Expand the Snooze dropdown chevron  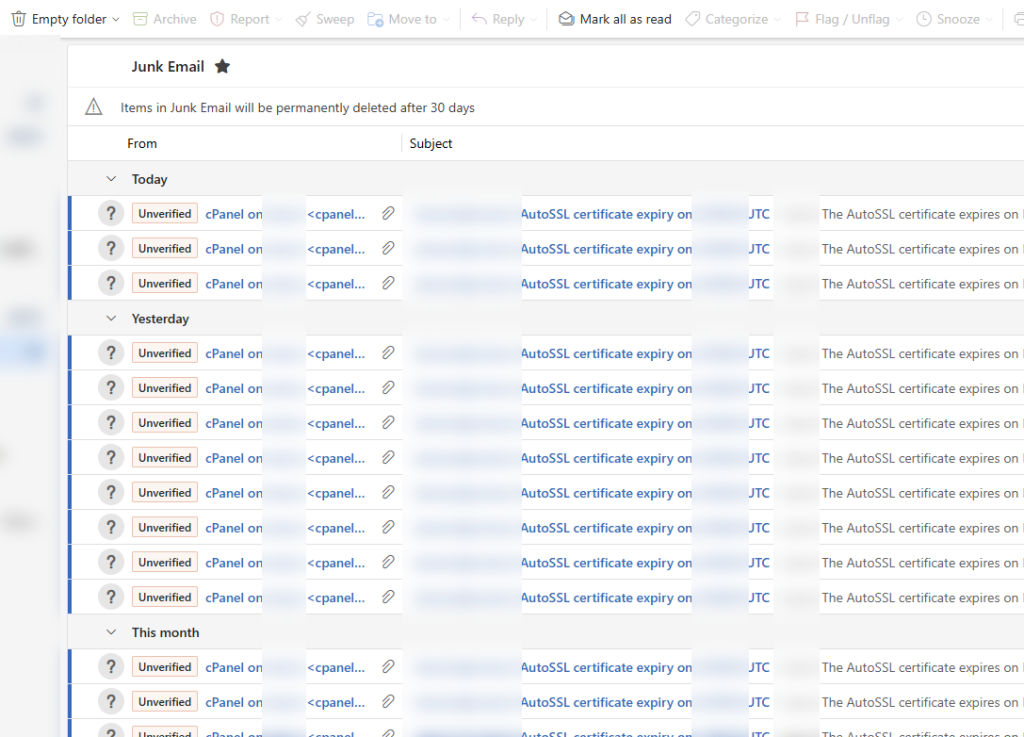coord(989,20)
